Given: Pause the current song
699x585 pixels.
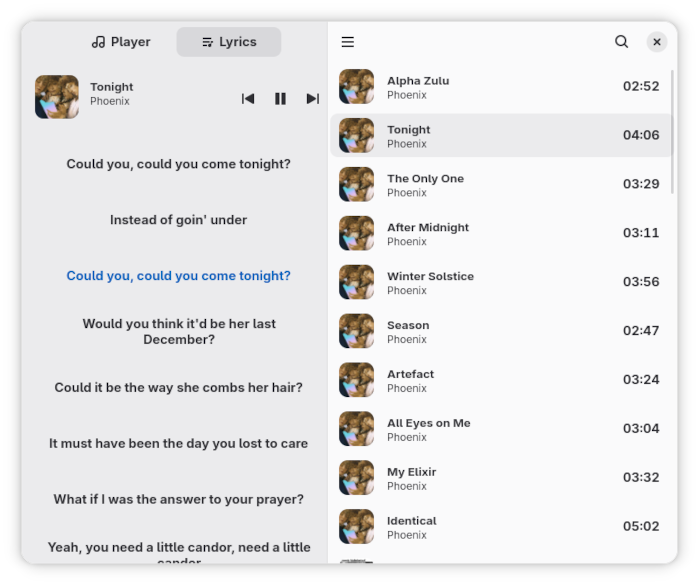Looking at the screenshot, I should [x=280, y=99].
